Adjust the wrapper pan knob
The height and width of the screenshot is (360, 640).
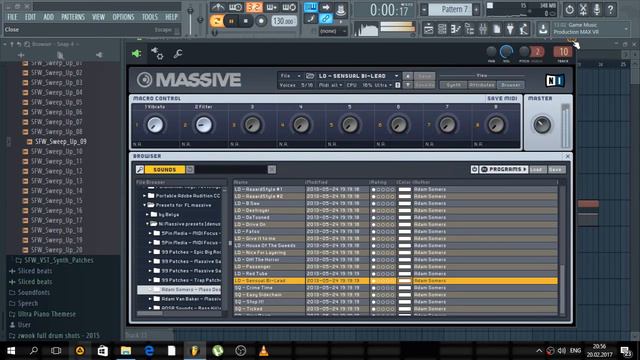coord(491,52)
